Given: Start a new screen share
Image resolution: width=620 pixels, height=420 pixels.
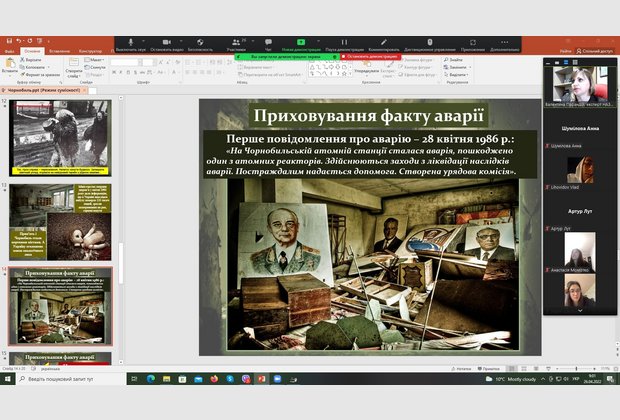Looking at the screenshot, I should [301, 43].
